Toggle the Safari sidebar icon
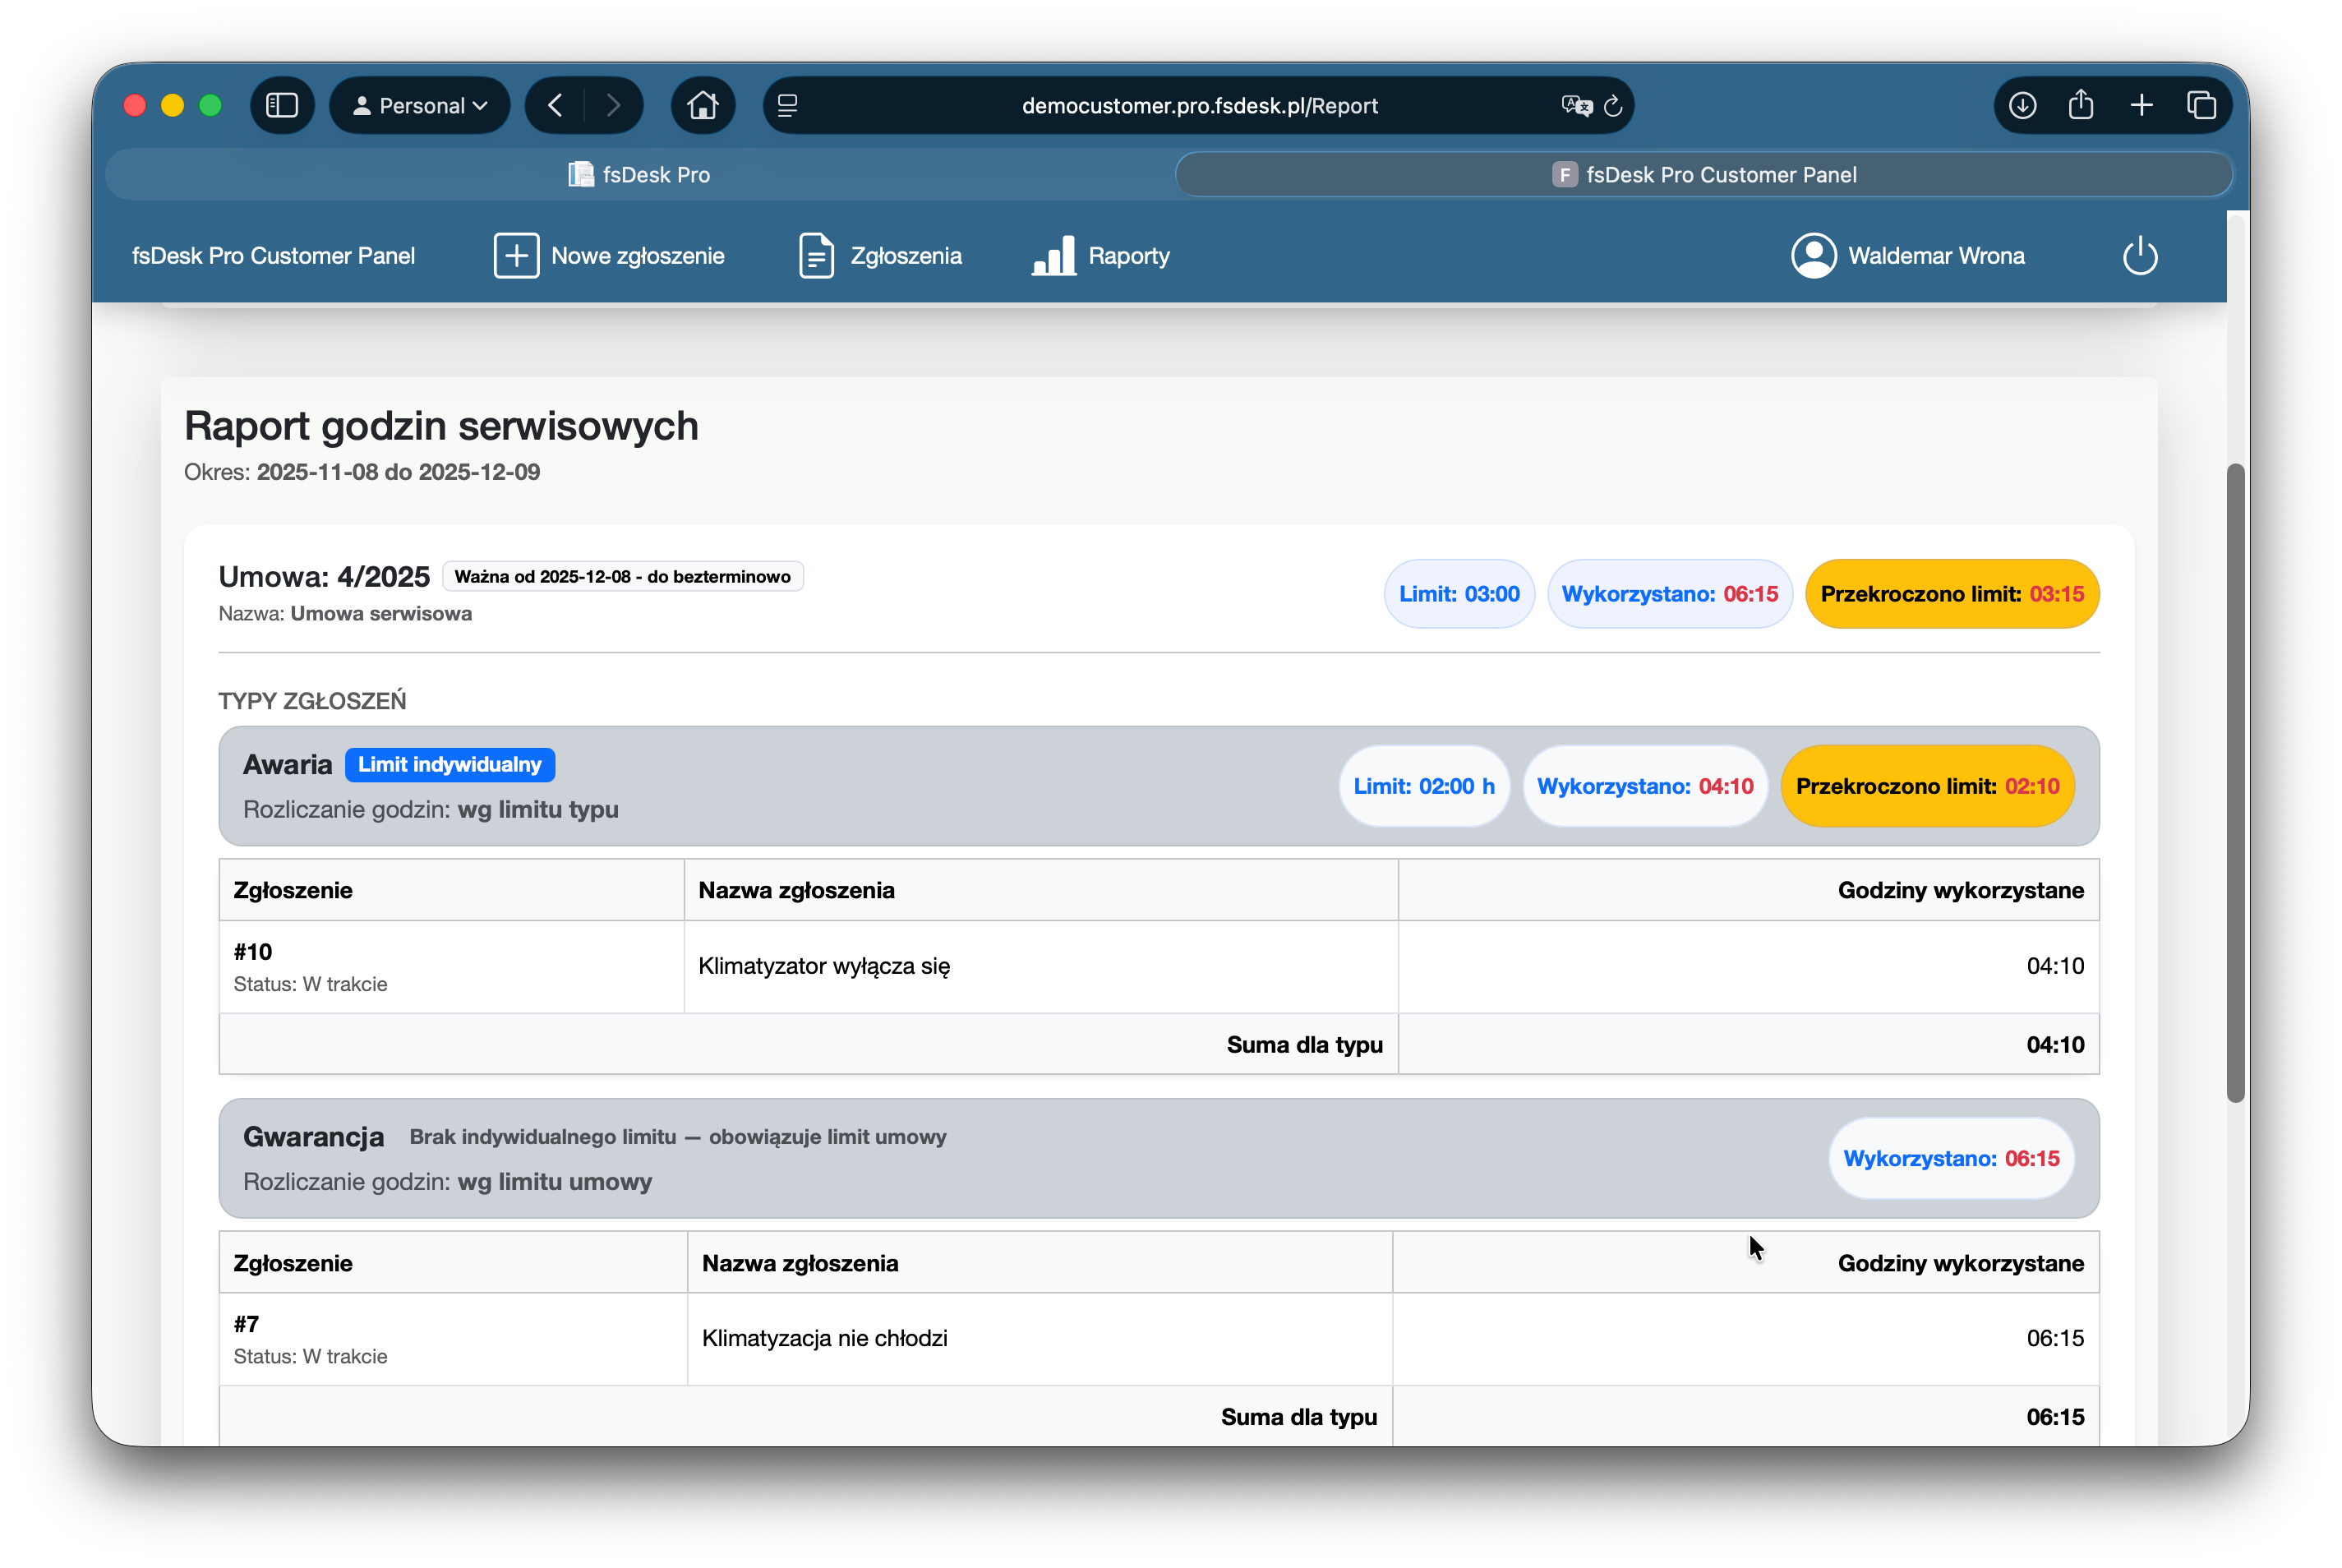 [x=282, y=105]
